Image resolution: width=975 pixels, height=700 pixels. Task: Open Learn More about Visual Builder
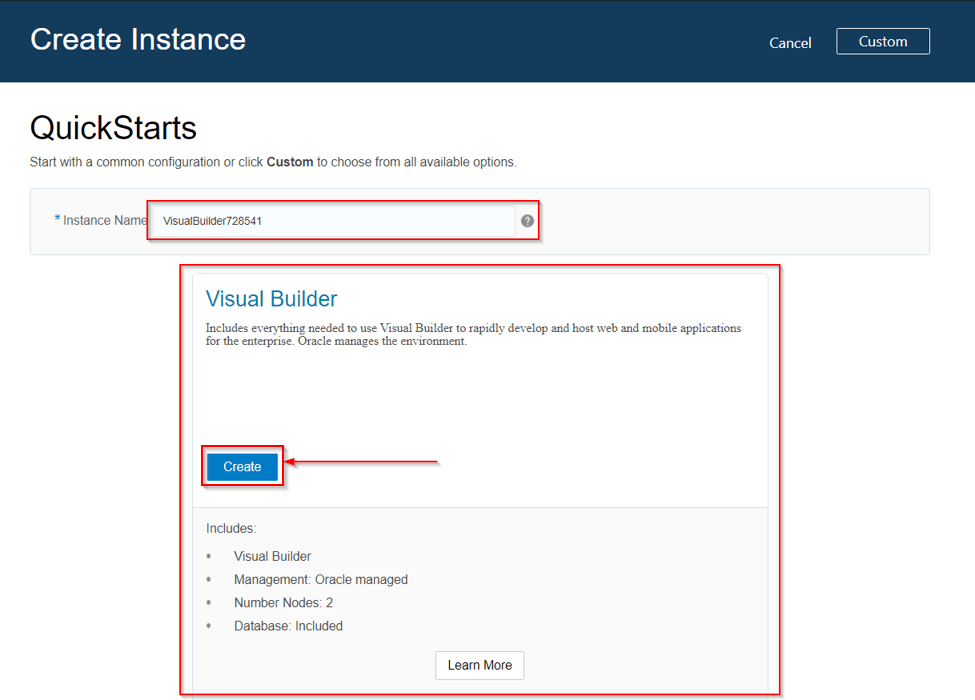tap(479, 665)
